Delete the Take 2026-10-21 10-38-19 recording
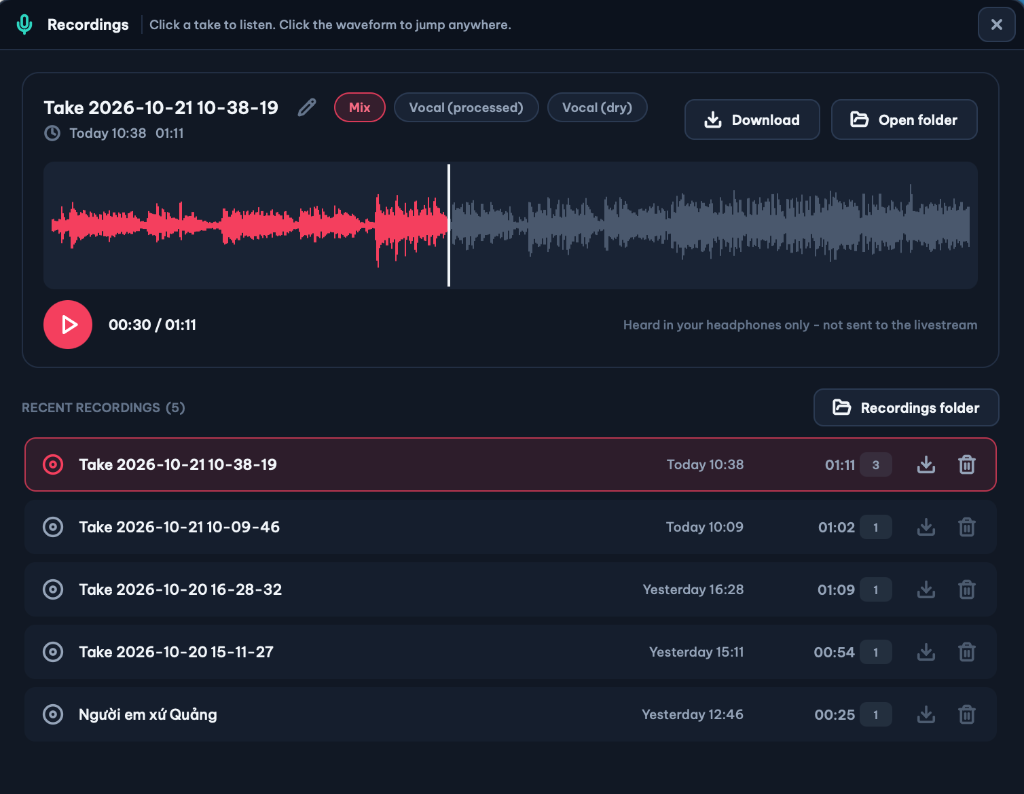The image size is (1024, 794). (967, 464)
